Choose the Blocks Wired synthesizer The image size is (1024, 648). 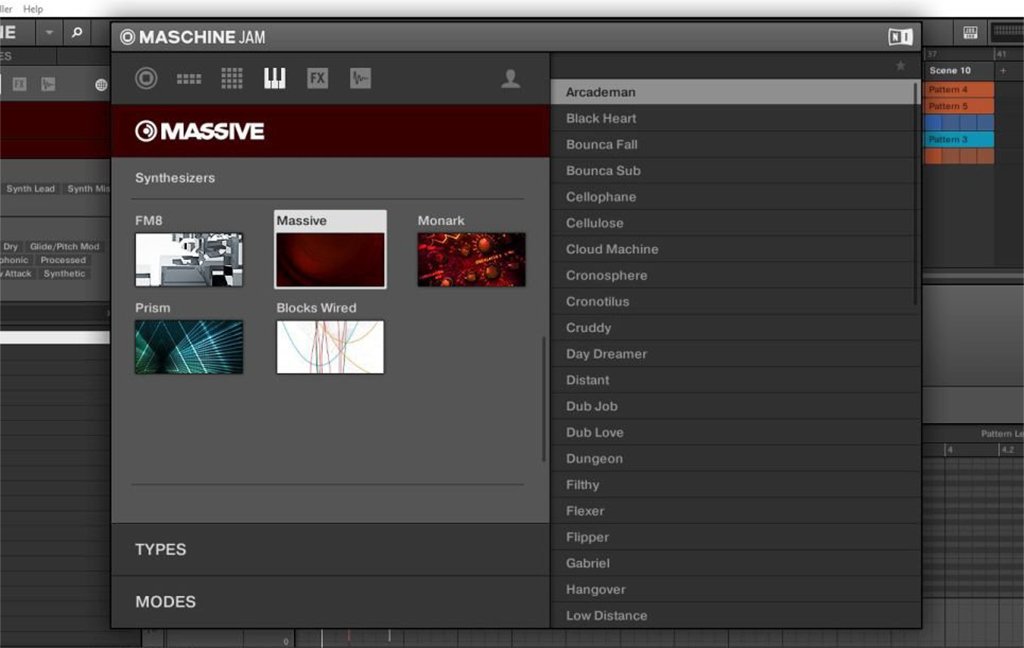pyautogui.click(x=330, y=346)
